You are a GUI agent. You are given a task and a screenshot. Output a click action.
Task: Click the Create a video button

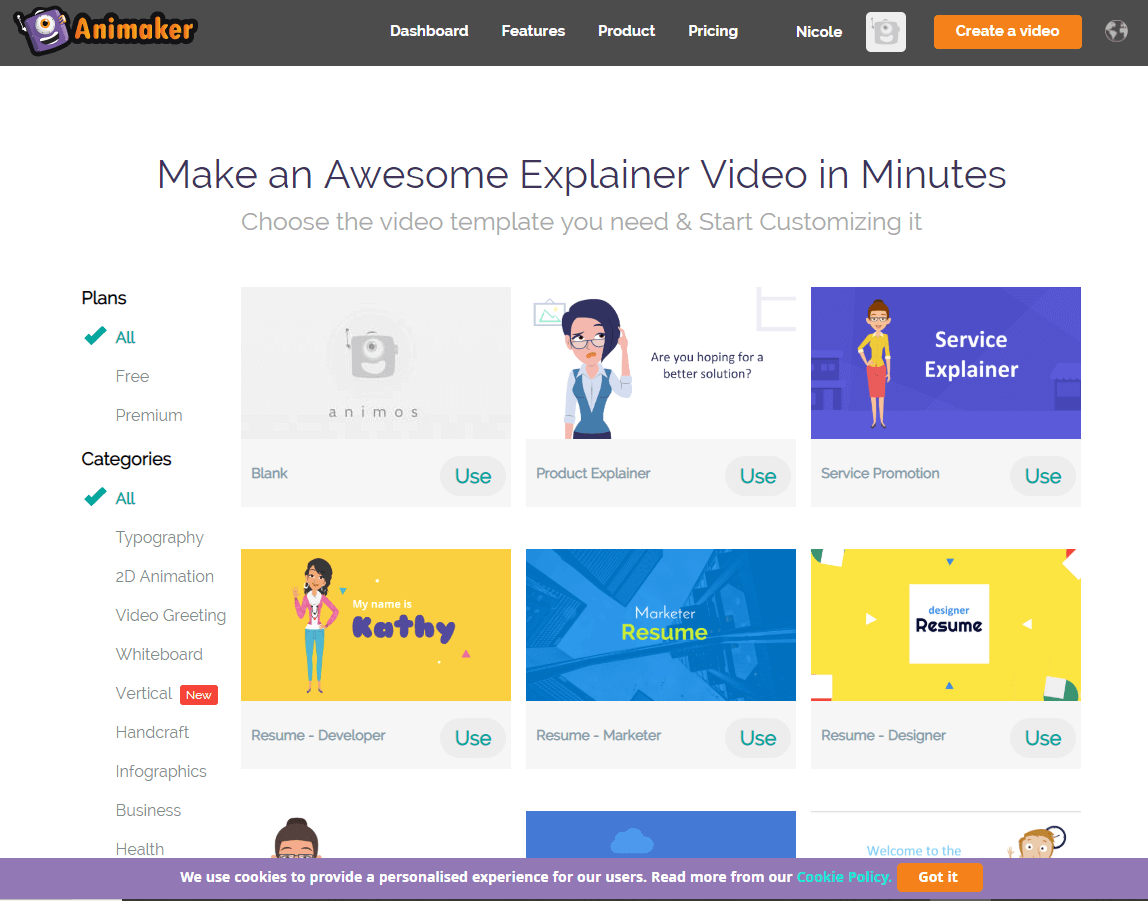click(1007, 31)
